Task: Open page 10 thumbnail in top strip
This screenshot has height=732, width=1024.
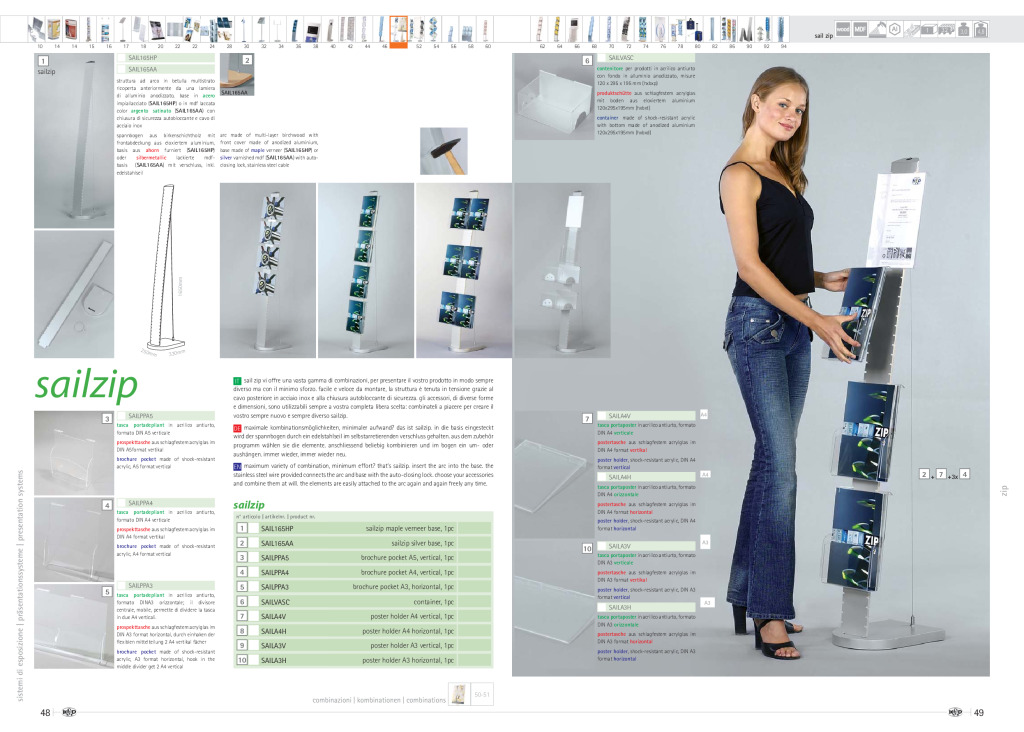Action: coord(36,29)
